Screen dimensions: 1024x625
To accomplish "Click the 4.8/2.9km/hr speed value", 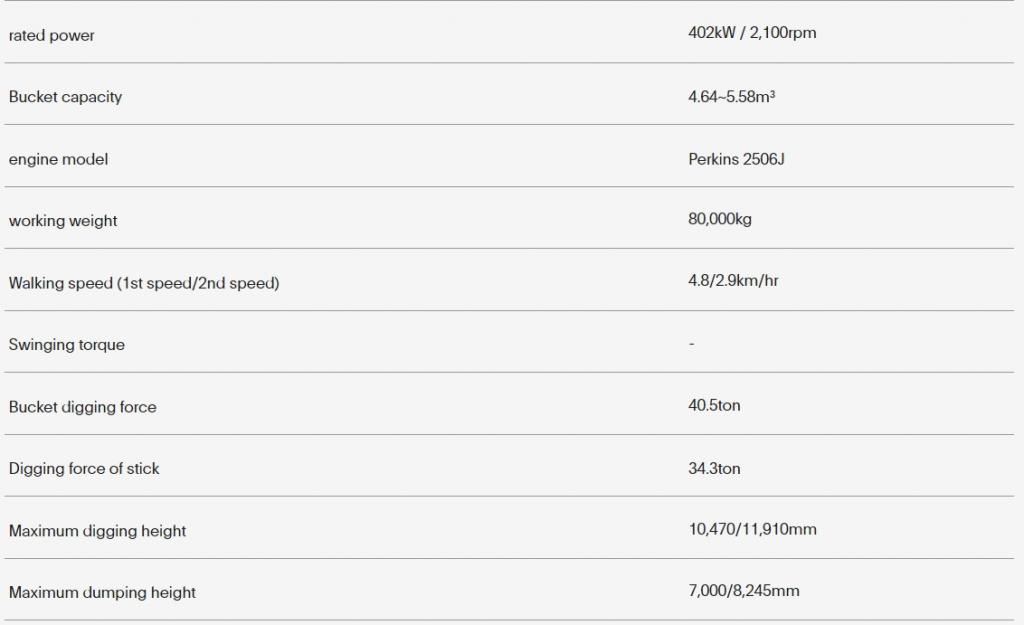I will (x=733, y=280).
